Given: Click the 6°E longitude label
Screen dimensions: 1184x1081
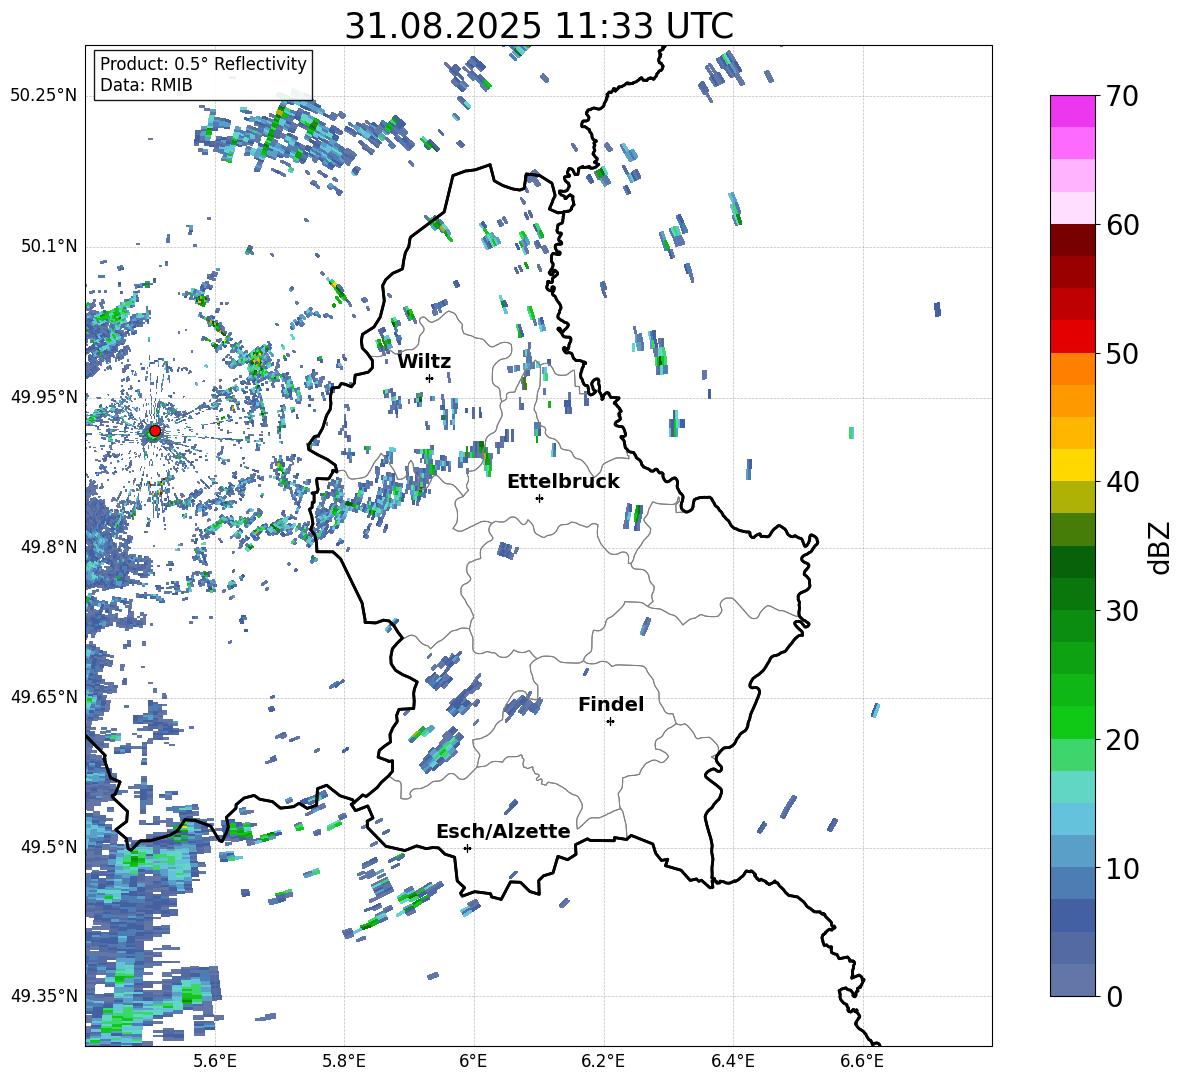Looking at the screenshot, I should (x=473, y=1061).
